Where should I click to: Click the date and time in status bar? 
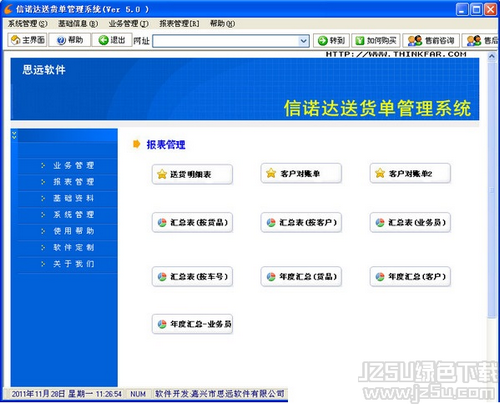click(x=66, y=394)
